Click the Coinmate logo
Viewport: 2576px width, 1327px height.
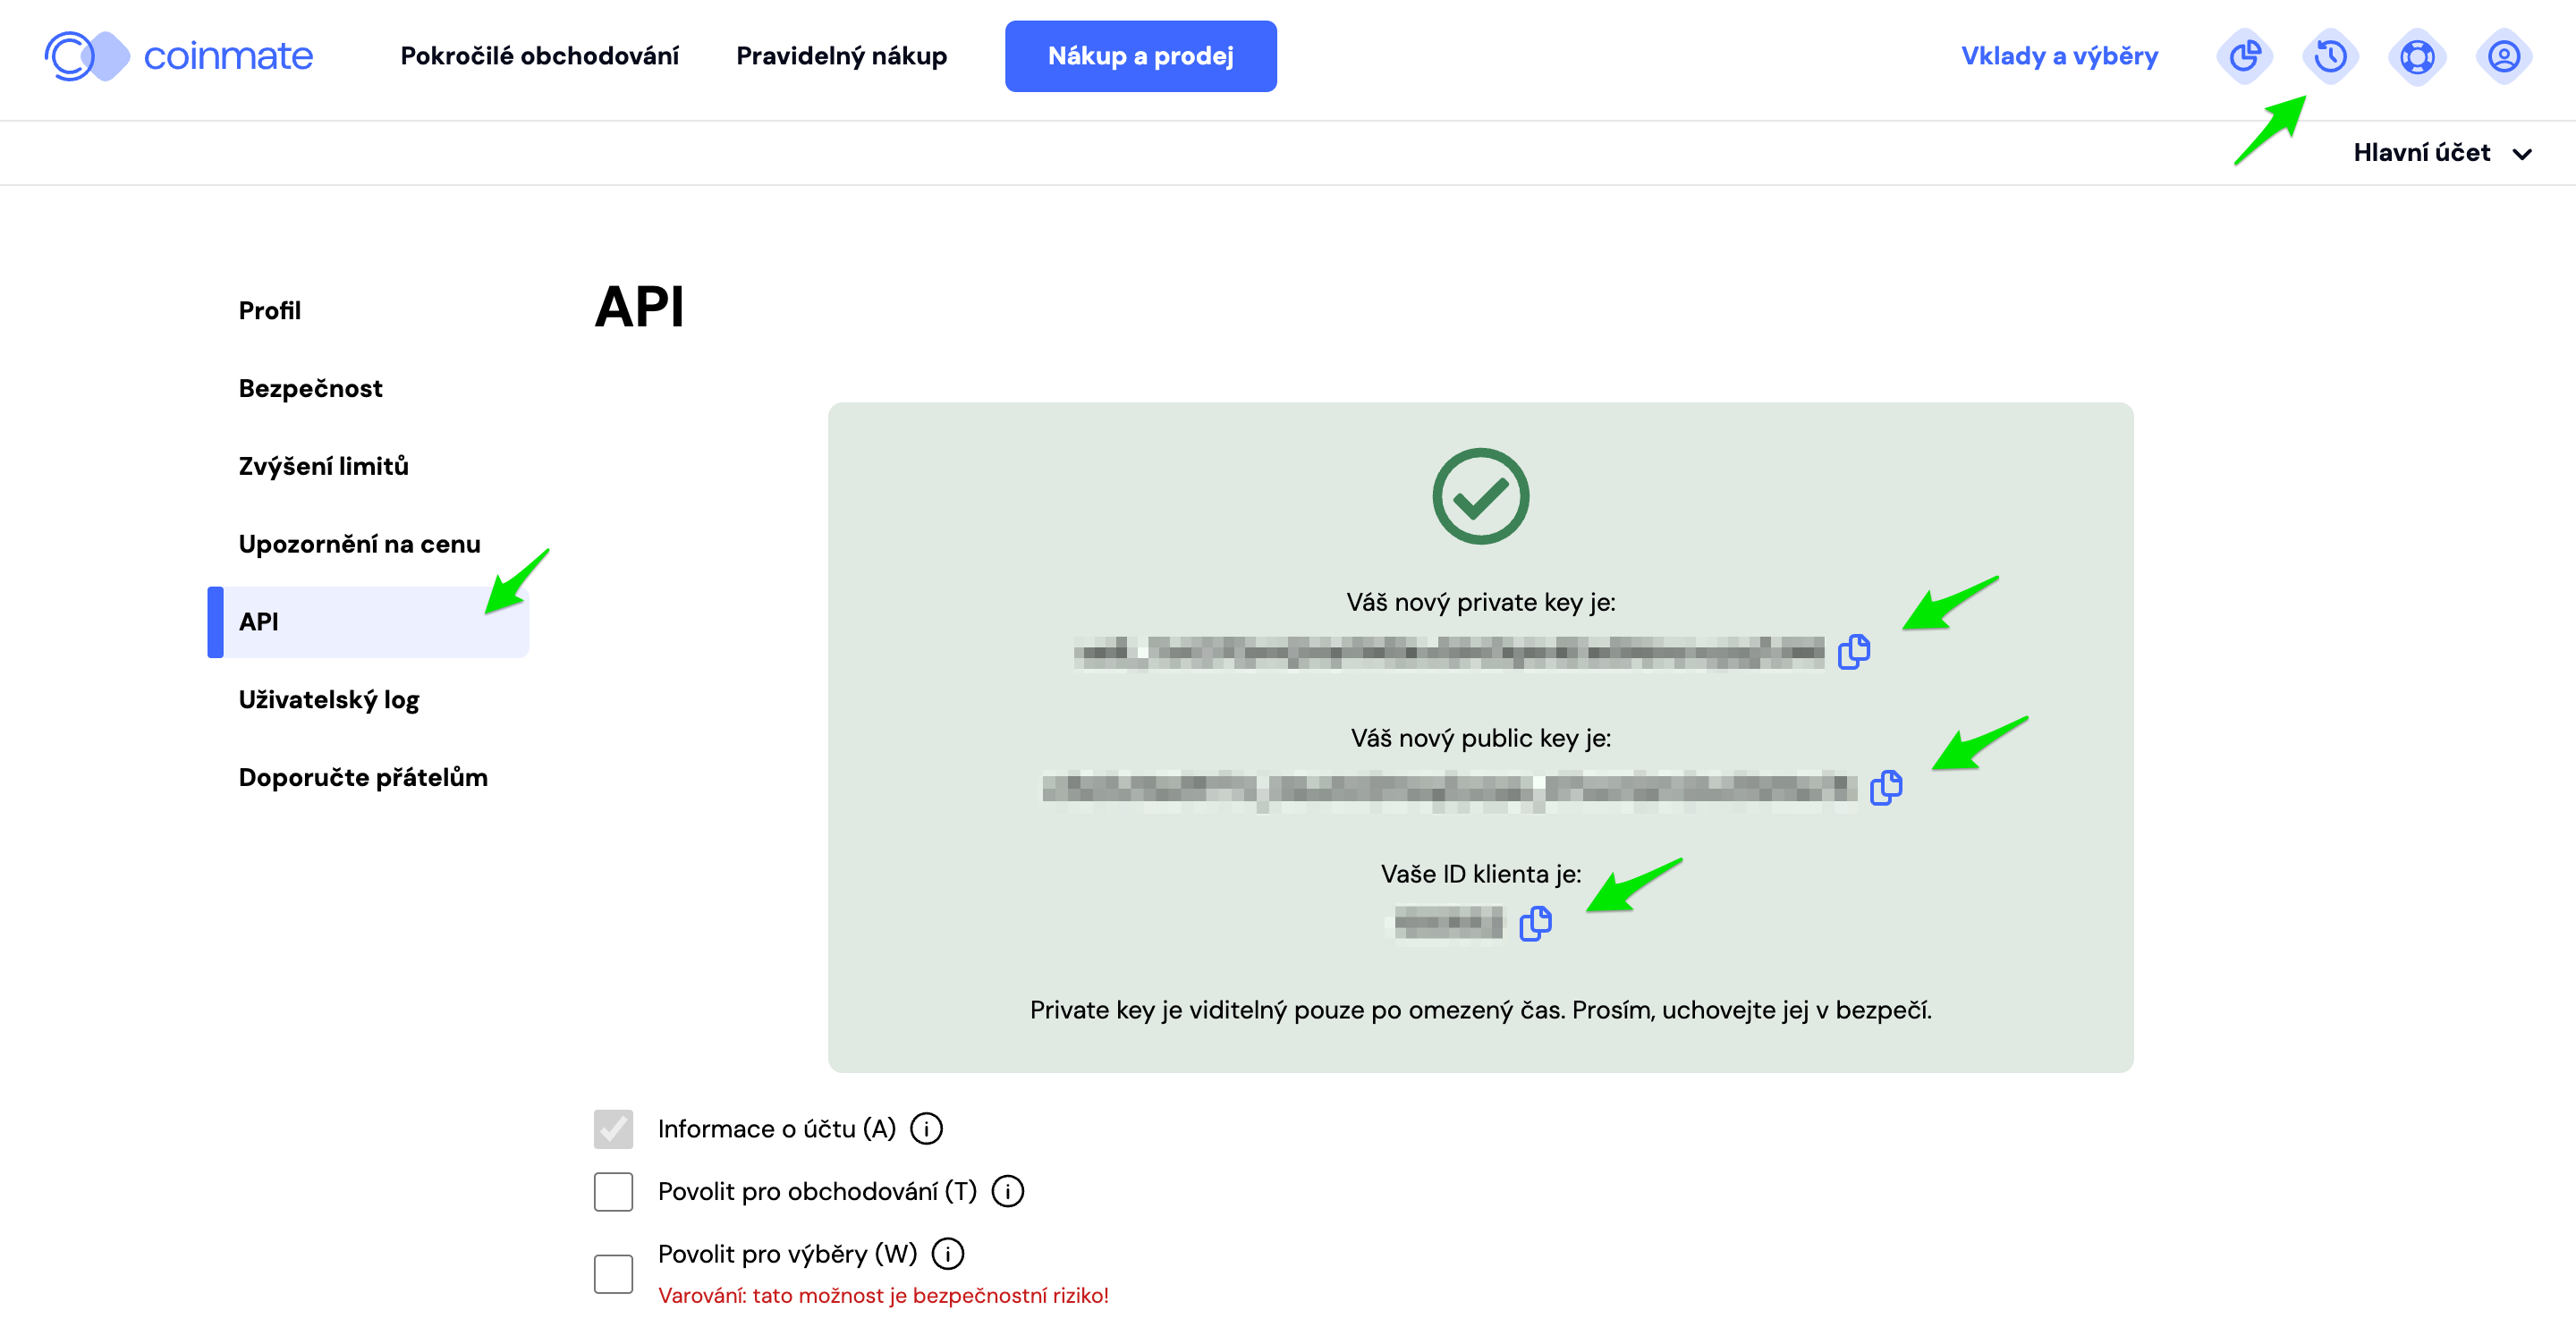178,56
